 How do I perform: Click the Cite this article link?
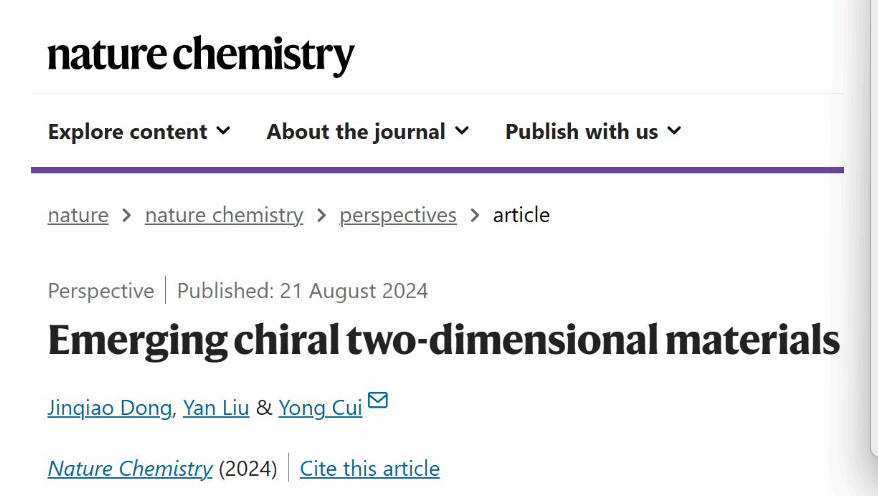(x=370, y=468)
